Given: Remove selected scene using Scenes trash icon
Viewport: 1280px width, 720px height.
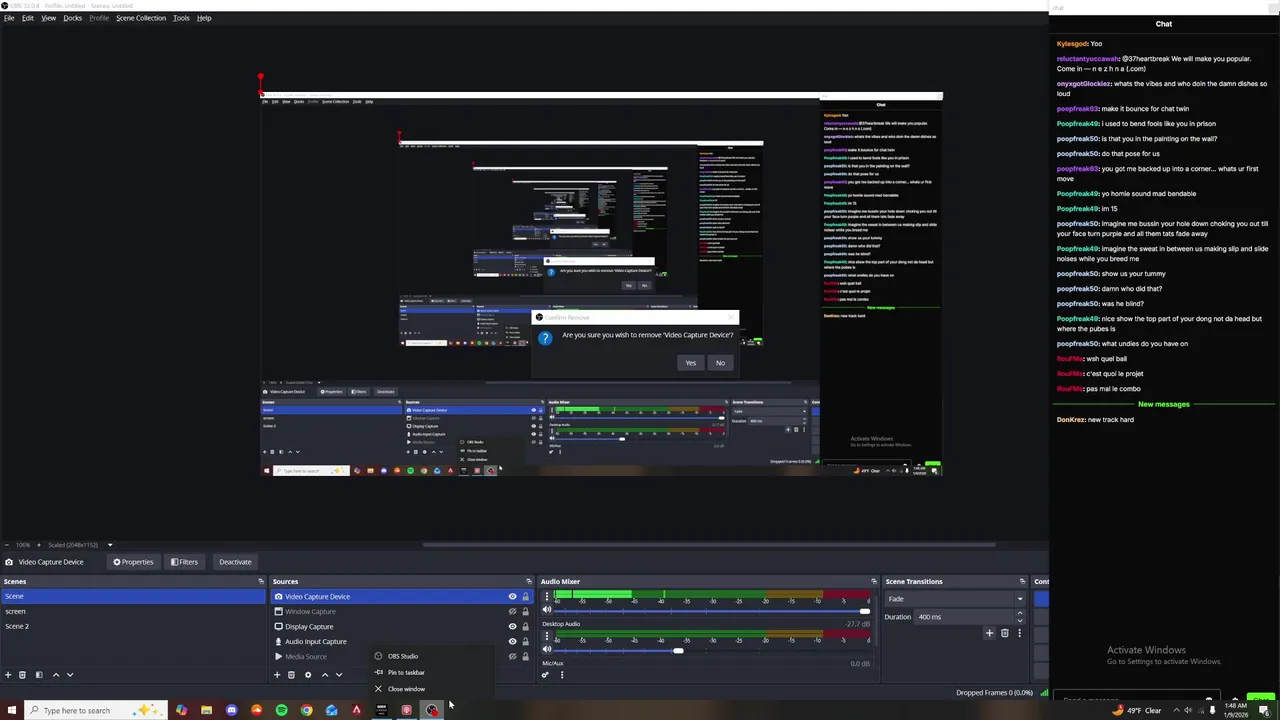Looking at the screenshot, I should click(x=22, y=675).
